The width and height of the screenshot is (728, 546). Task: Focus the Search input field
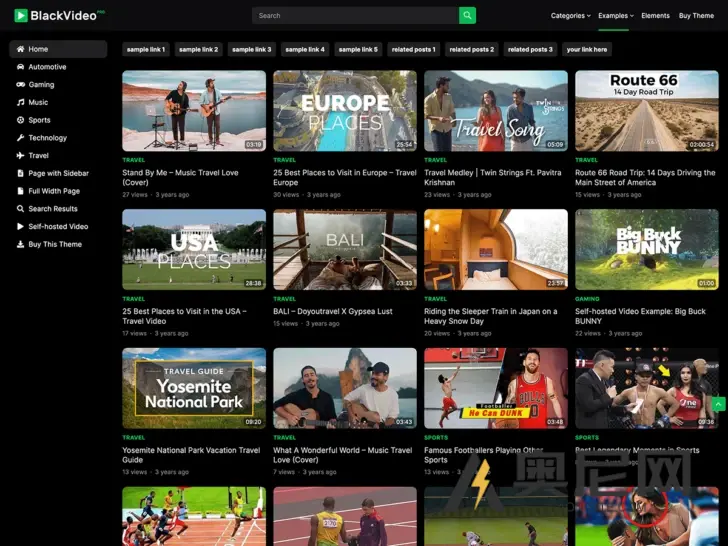355,15
